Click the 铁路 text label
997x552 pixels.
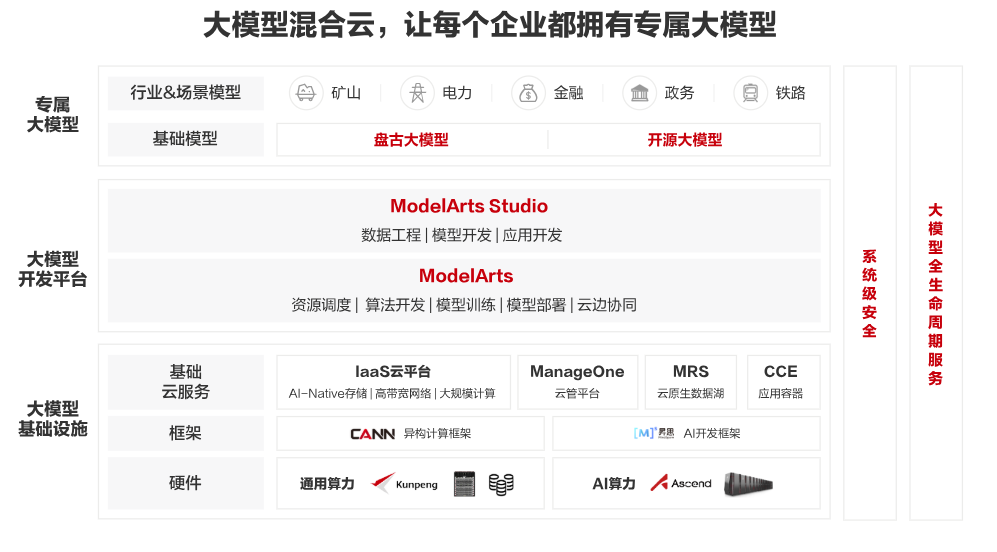[790, 93]
